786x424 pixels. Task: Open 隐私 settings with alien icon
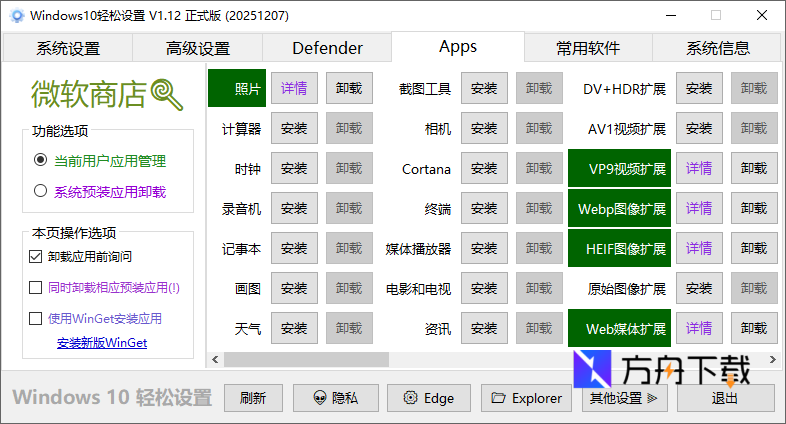pos(335,398)
